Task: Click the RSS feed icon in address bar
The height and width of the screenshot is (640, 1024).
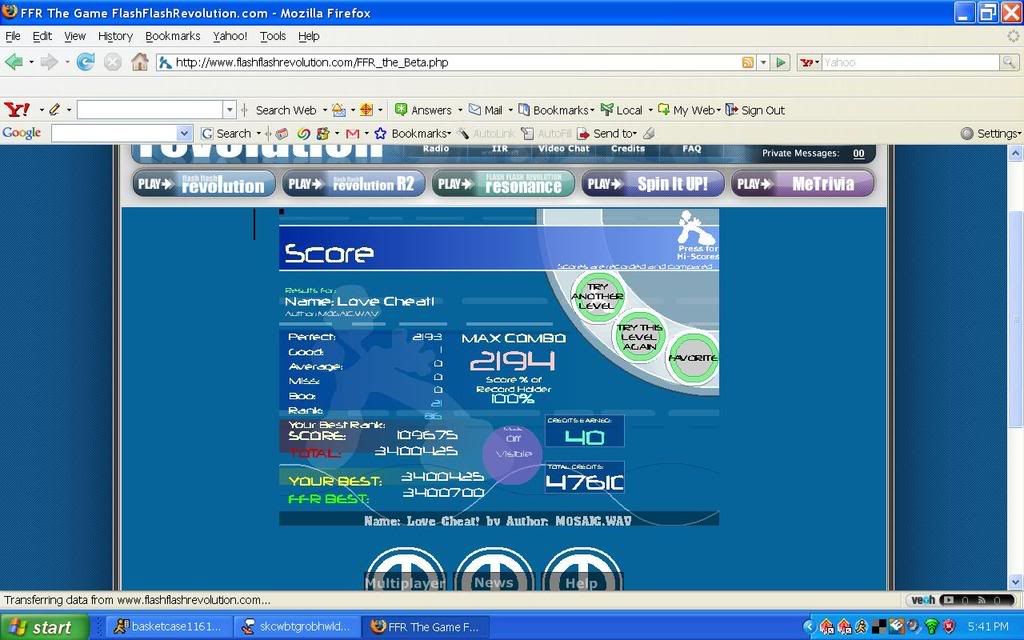Action: point(747,62)
